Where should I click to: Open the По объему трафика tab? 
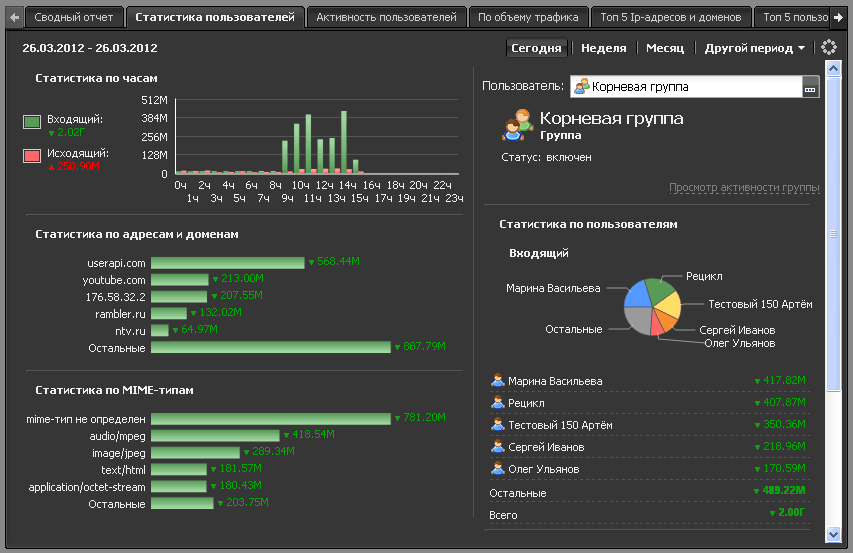click(x=528, y=17)
